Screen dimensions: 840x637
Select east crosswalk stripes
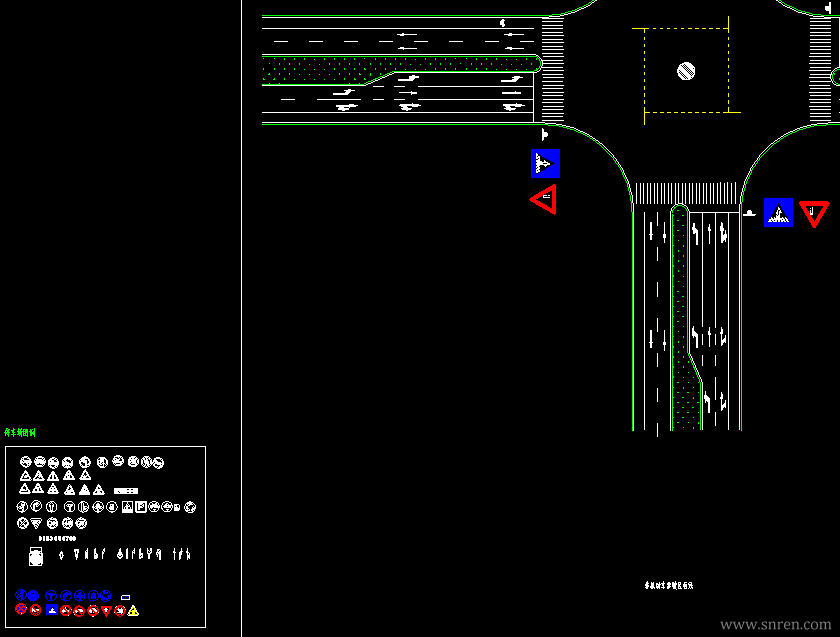click(x=820, y=70)
